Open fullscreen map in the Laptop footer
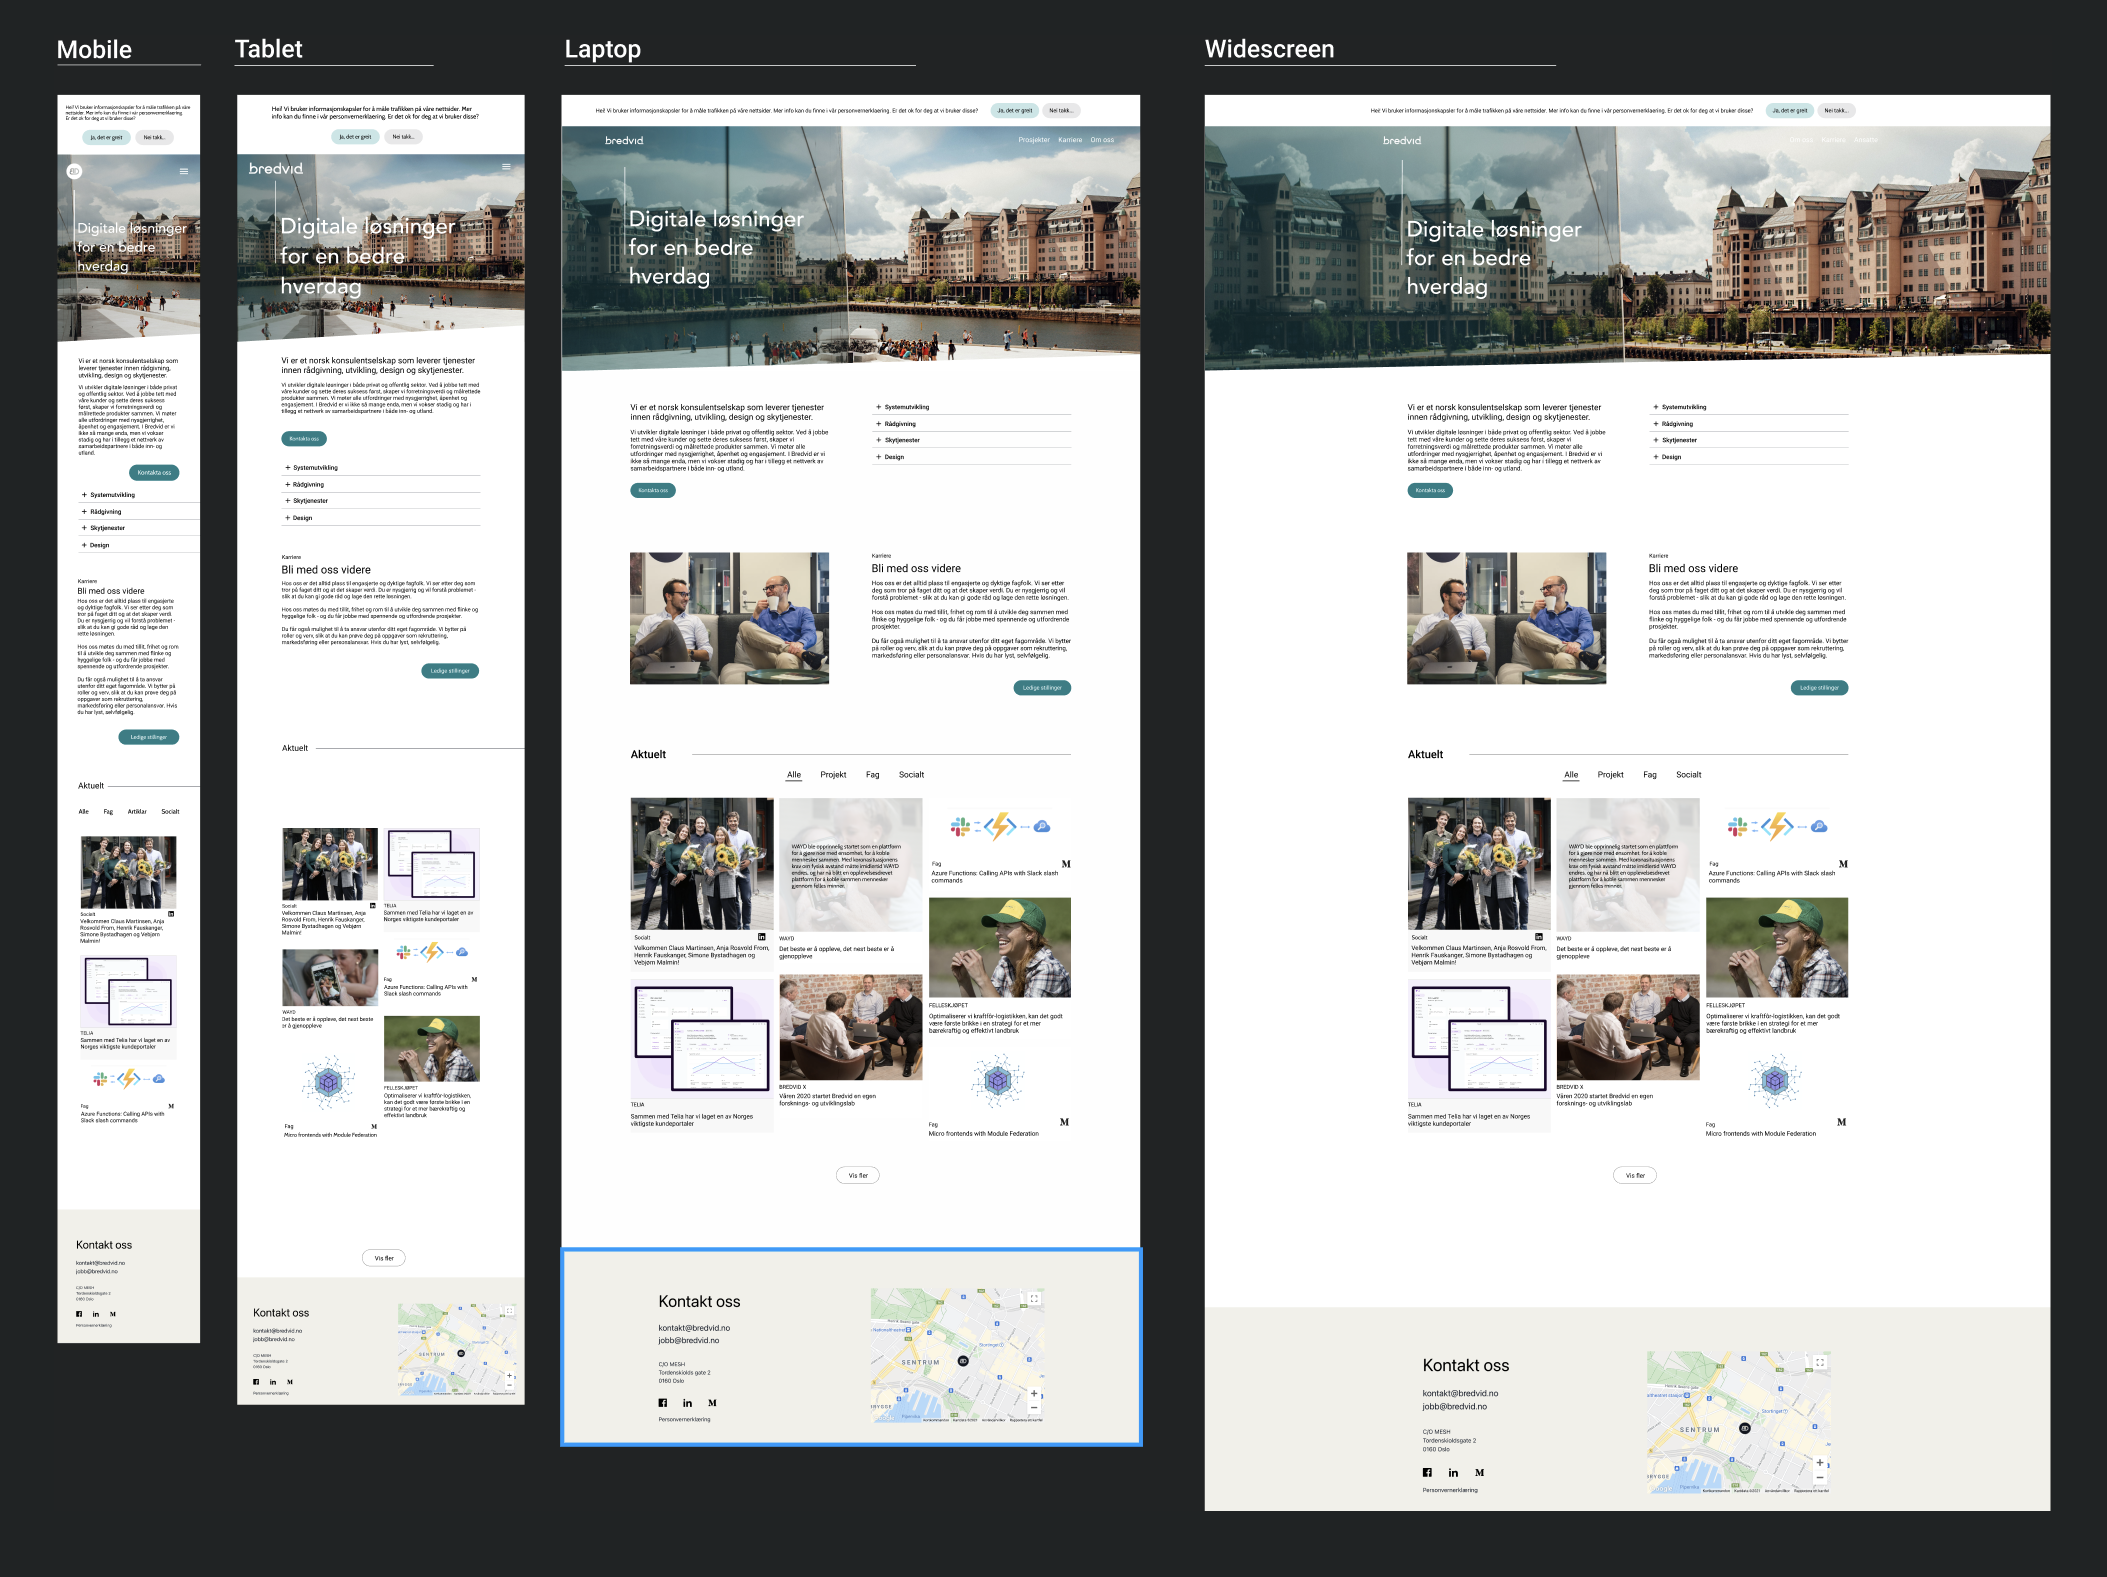This screenshot has width=2107, height=1577. click(1034, 1299)
